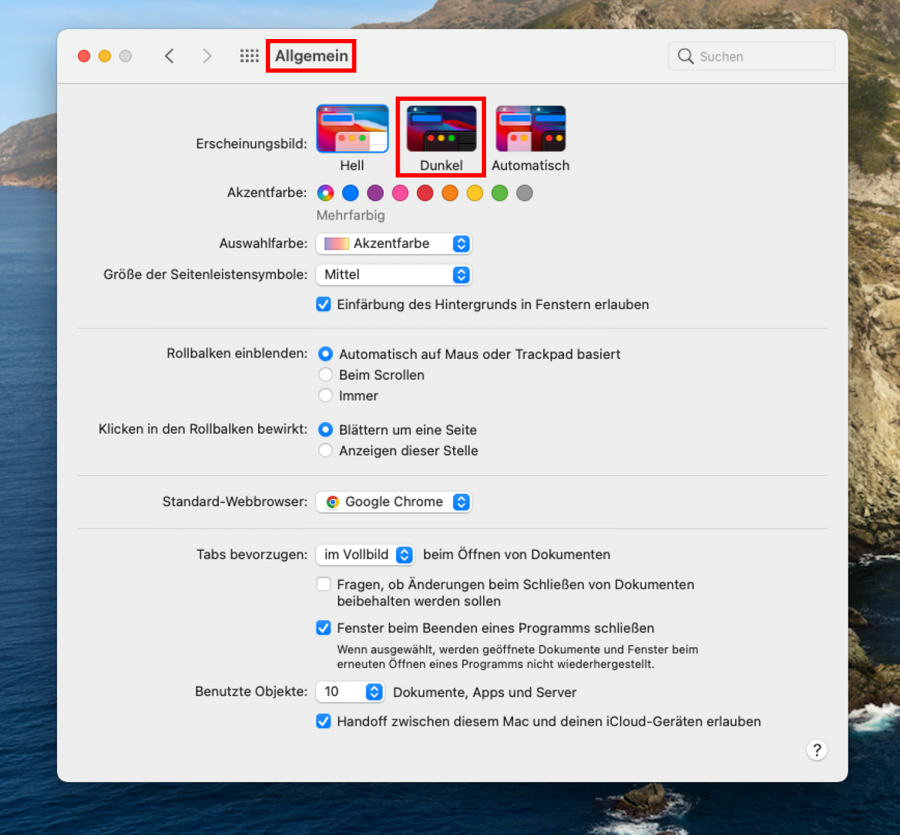Open the help question mark button
Image resolution: width=900 pixels, height=835 pixels.
click(x=817, y=750)
